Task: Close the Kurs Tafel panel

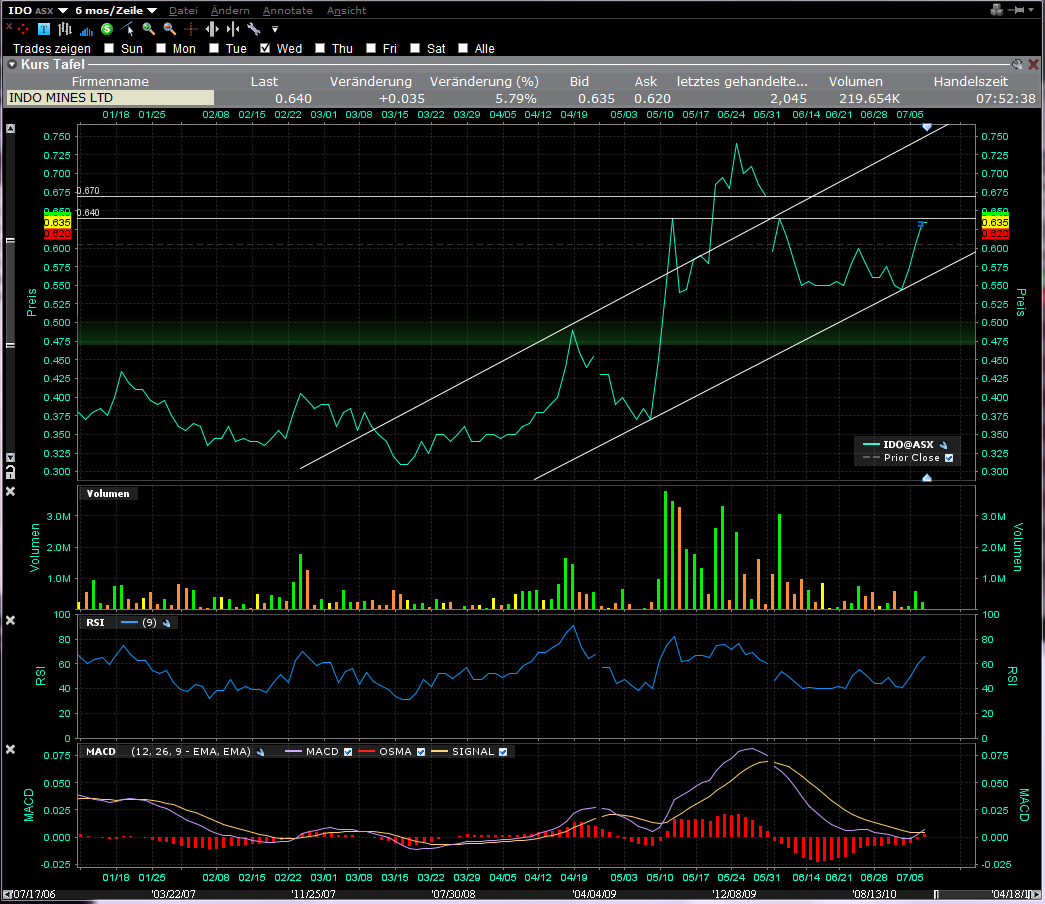Action: coord(1033,65)
